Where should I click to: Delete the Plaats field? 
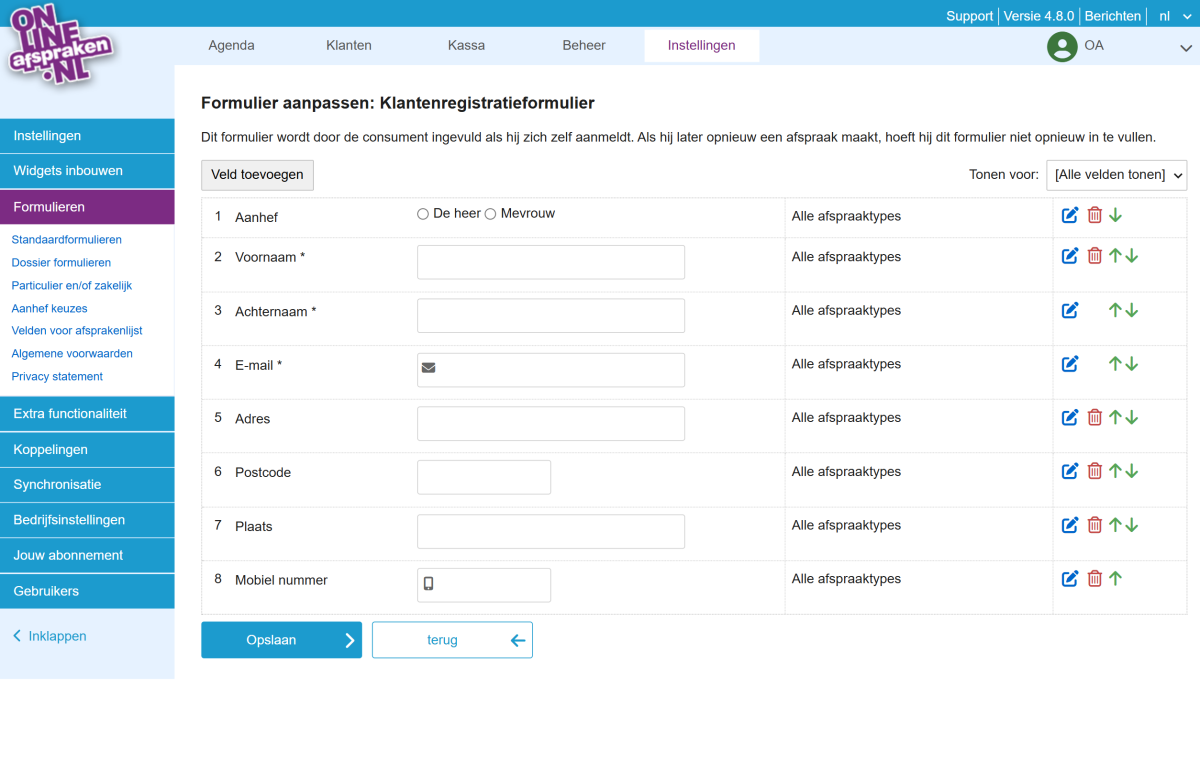[x=1095, y=525]
